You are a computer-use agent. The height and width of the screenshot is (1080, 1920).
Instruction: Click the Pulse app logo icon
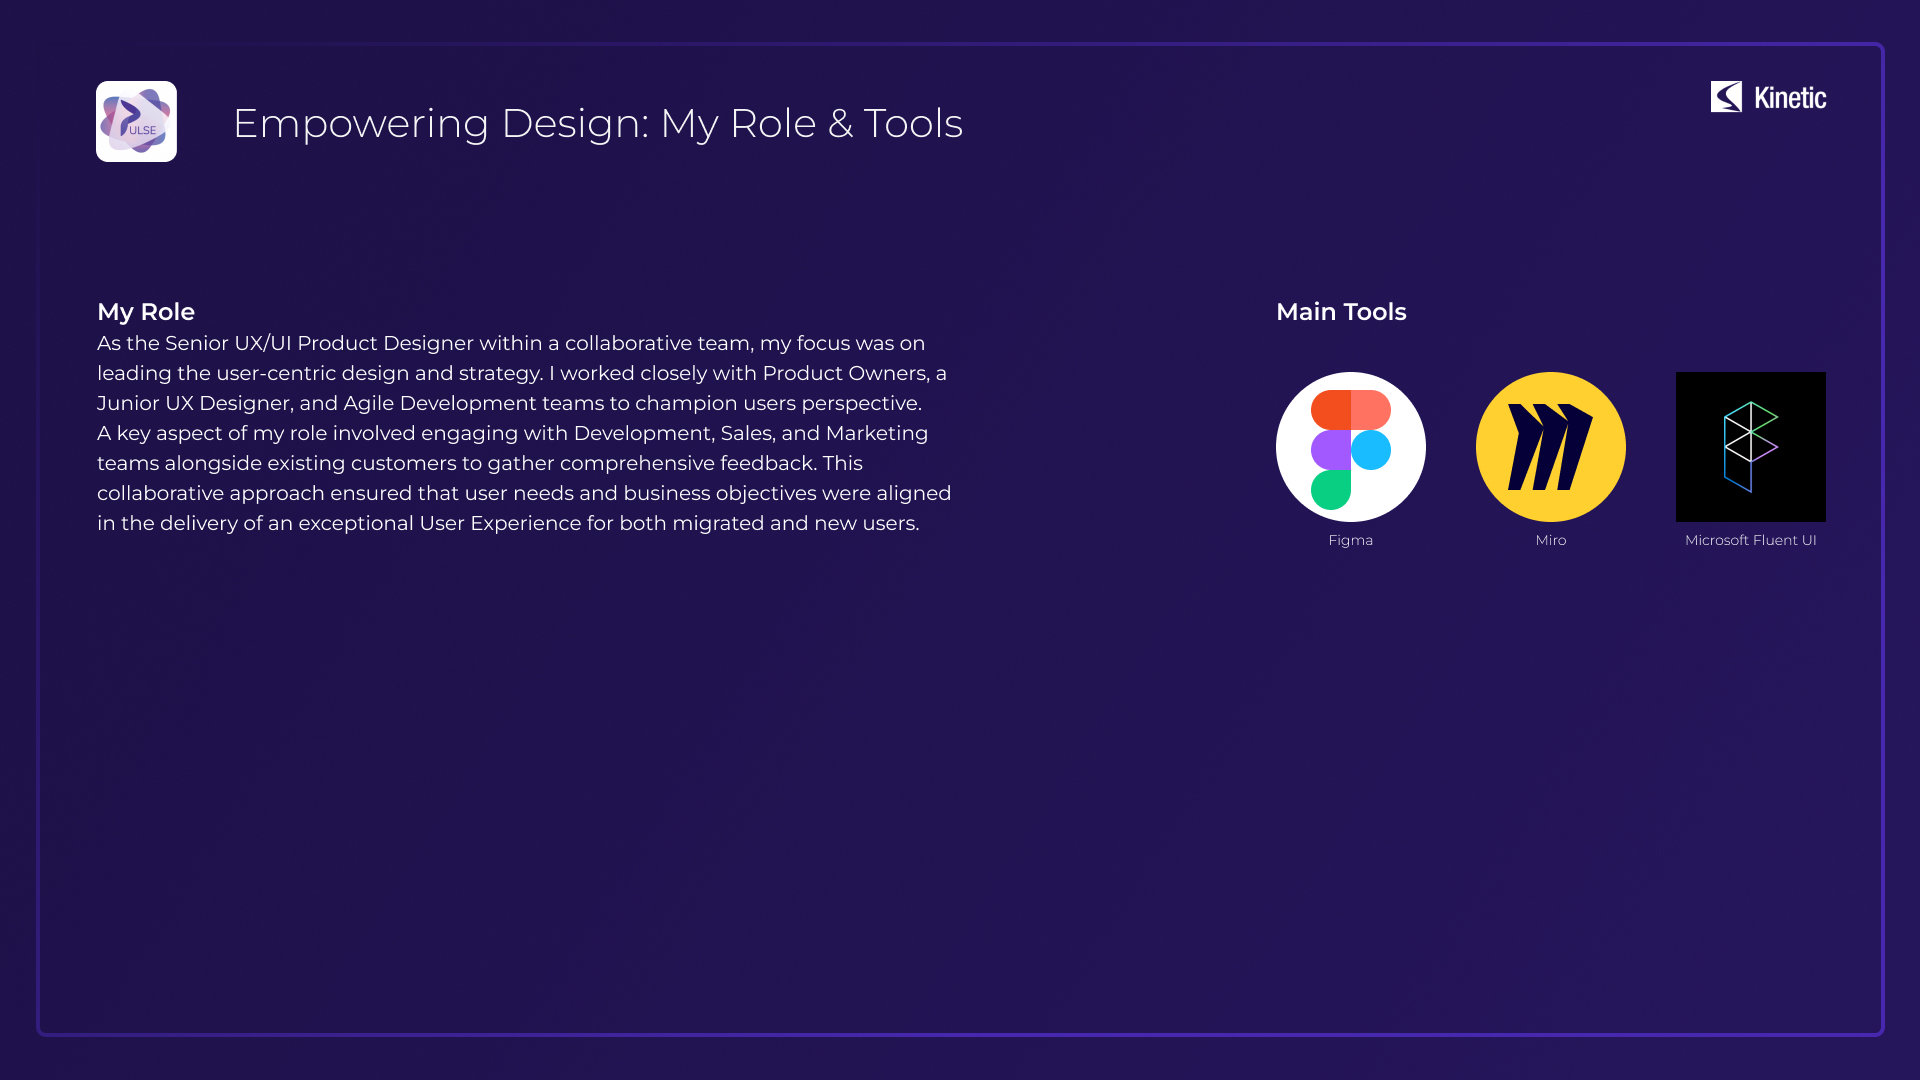(136, 121)
